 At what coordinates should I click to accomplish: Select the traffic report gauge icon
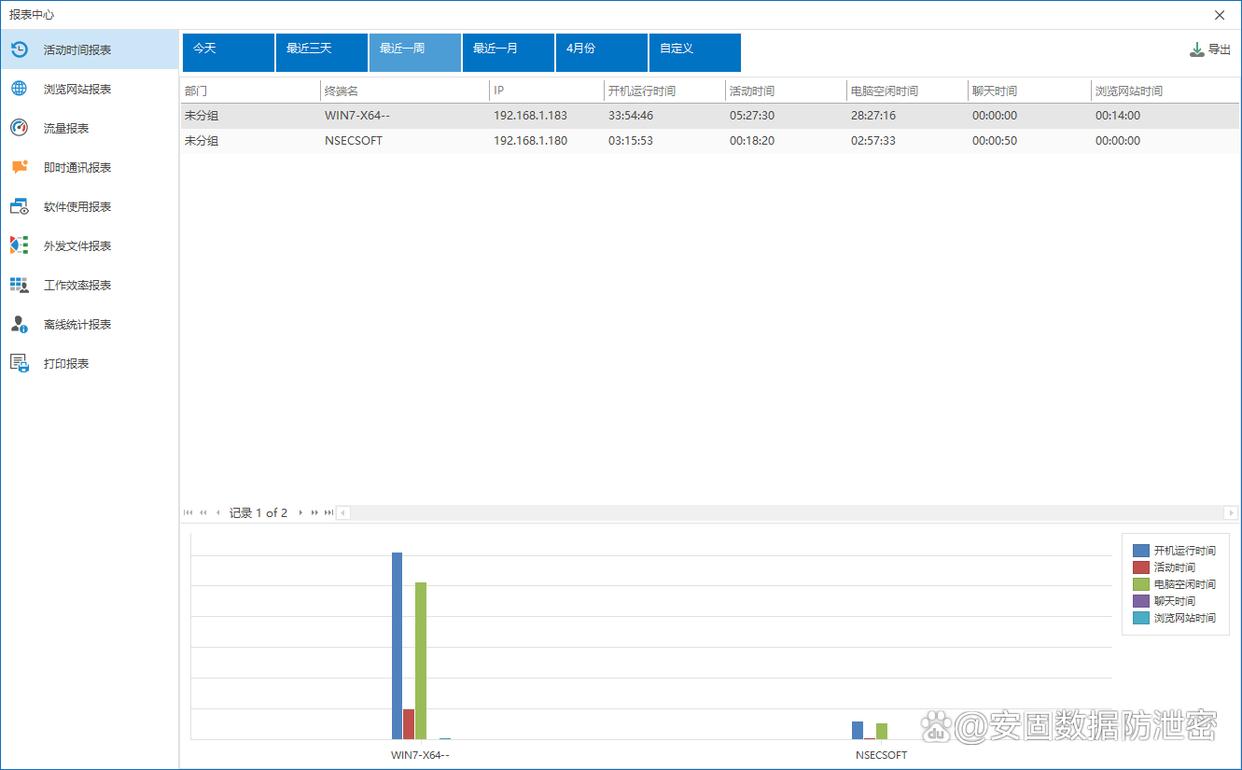pos(19,128)
